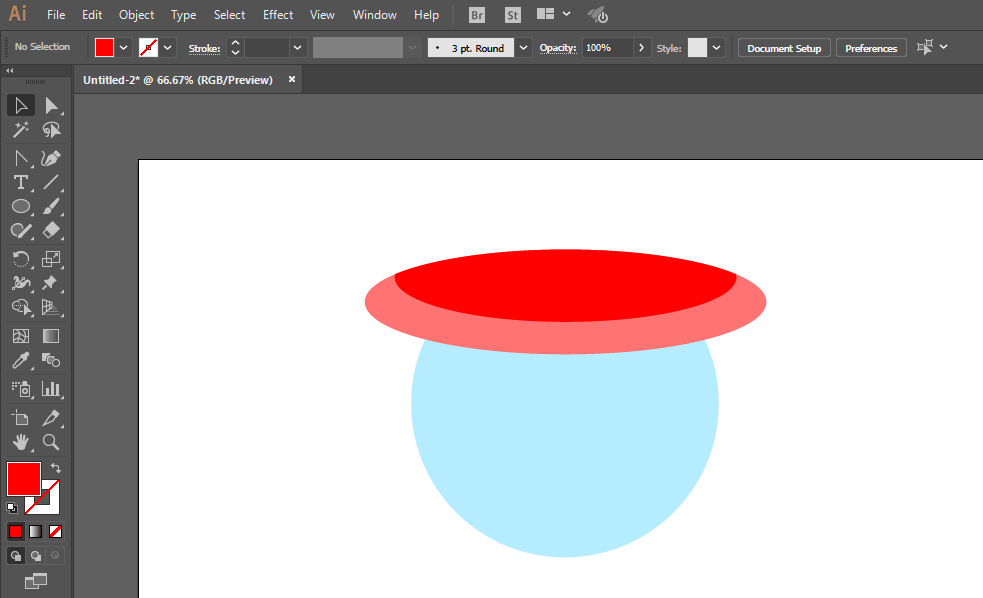
Task: Enable Draw Behind mode
Action: 36,555
